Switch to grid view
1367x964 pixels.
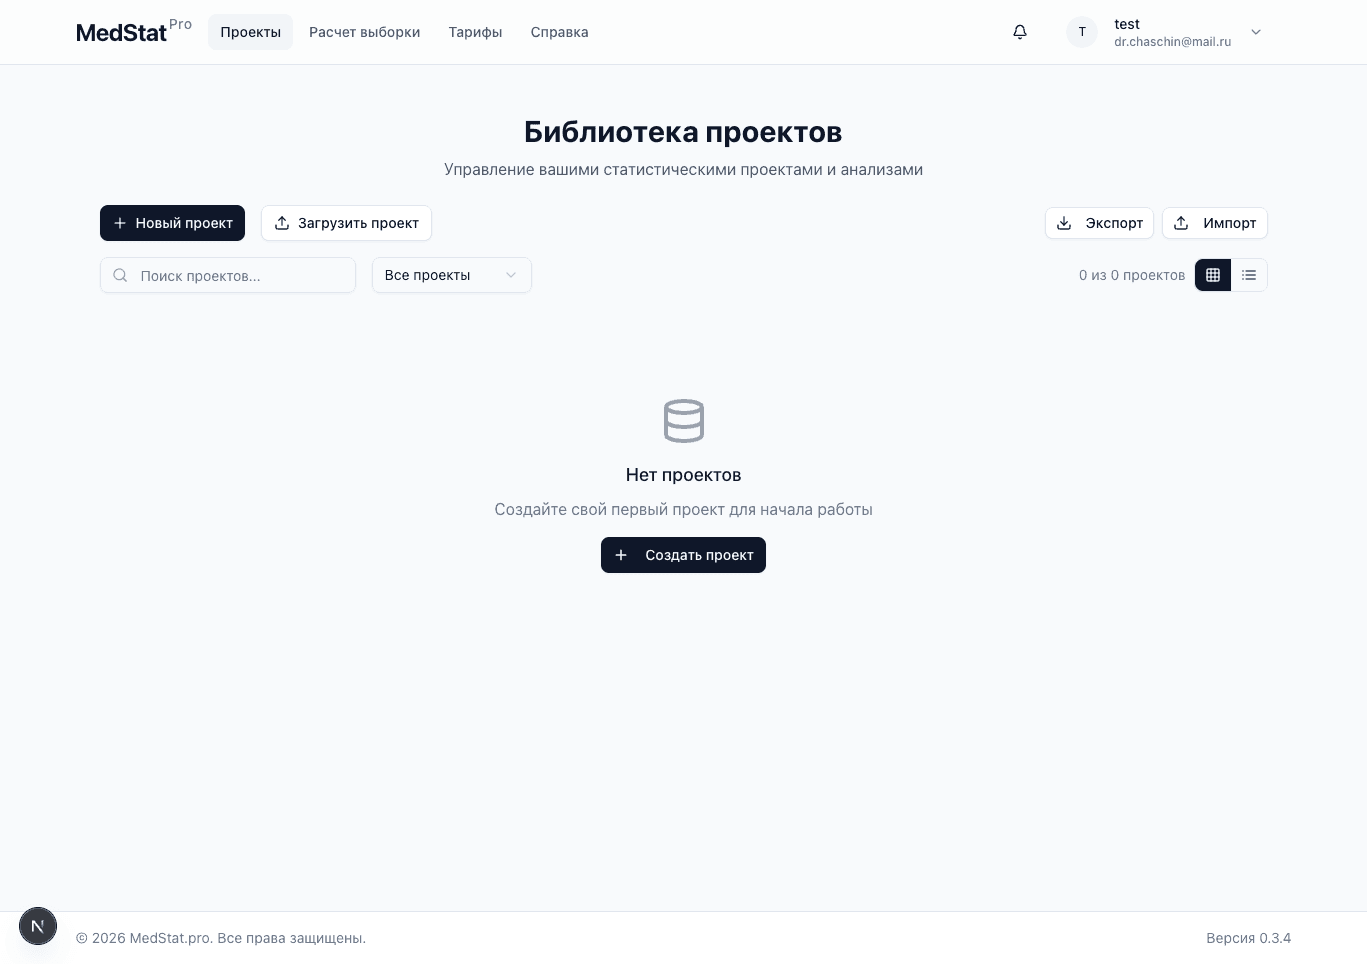coord(1213,275)
